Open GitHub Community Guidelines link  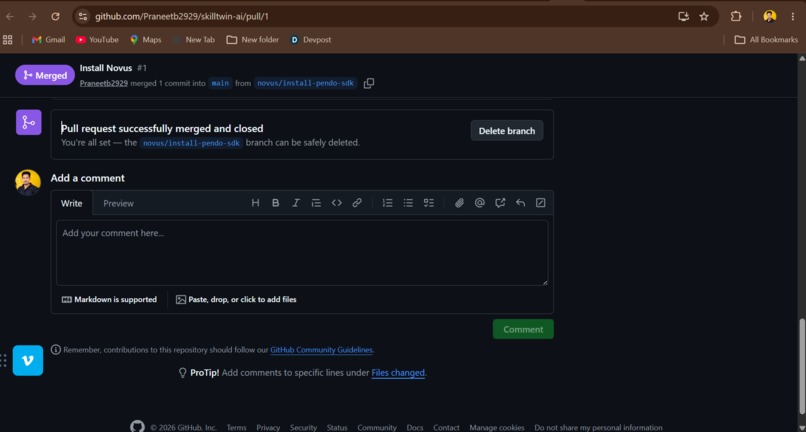(321, 350)
